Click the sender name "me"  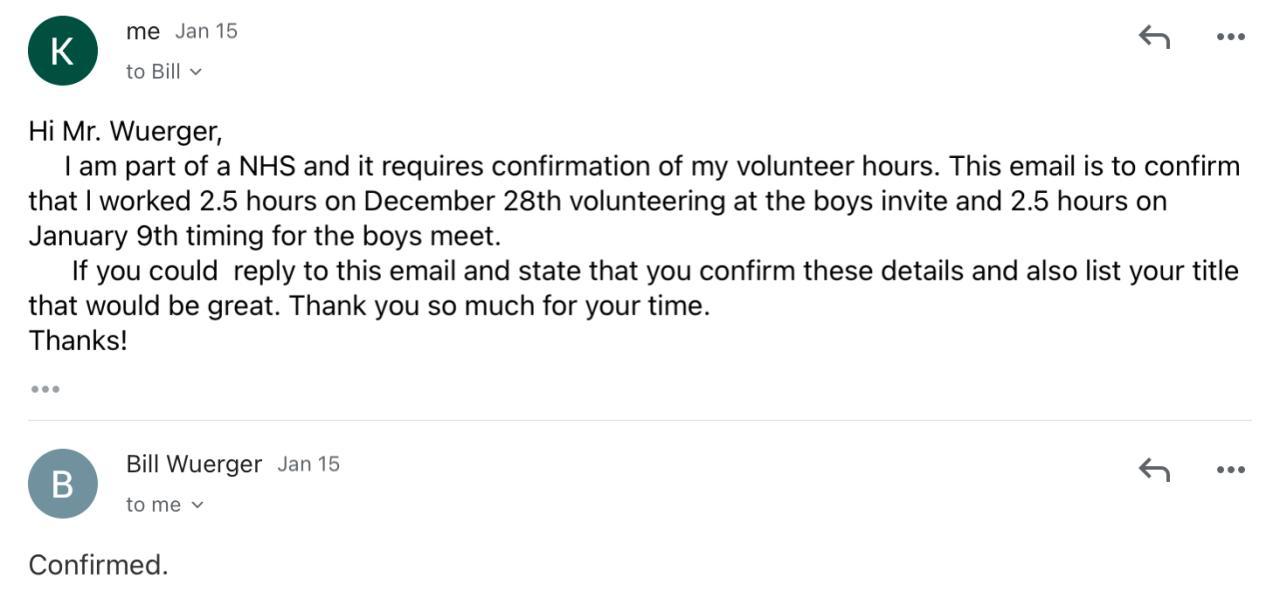pos(143,31)
